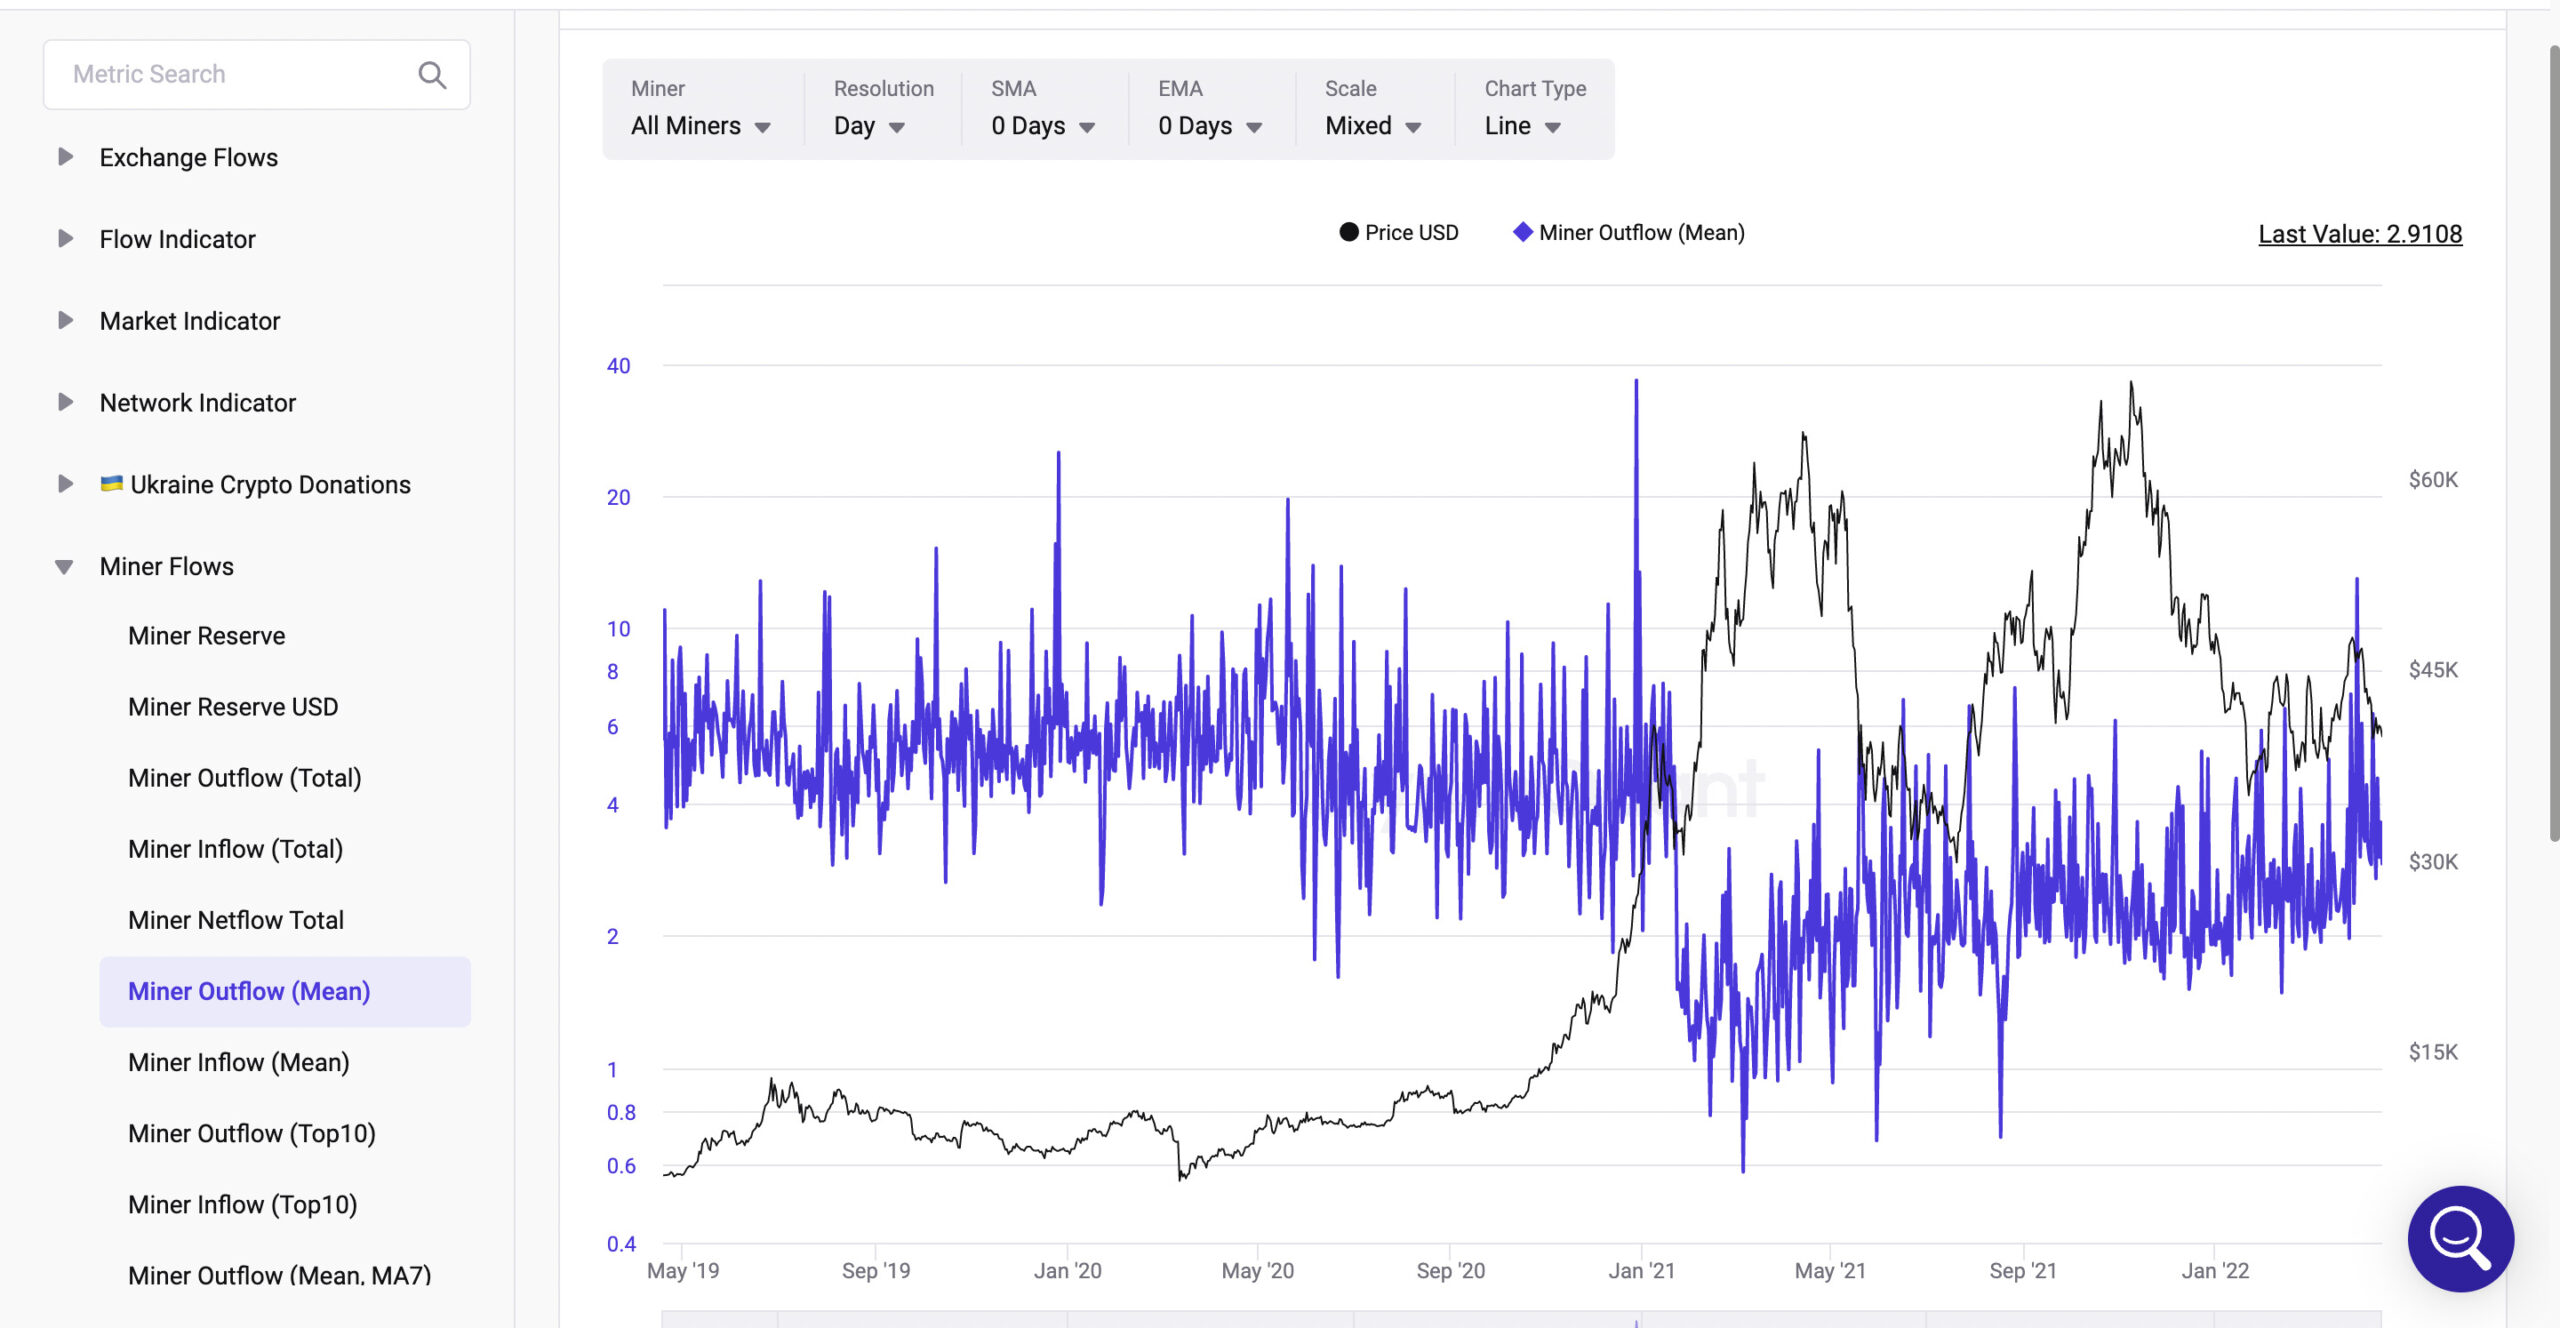Select Miner Inflow (Total) metric
This screenshot has height=1328, width=2560.
pos(236,849)
